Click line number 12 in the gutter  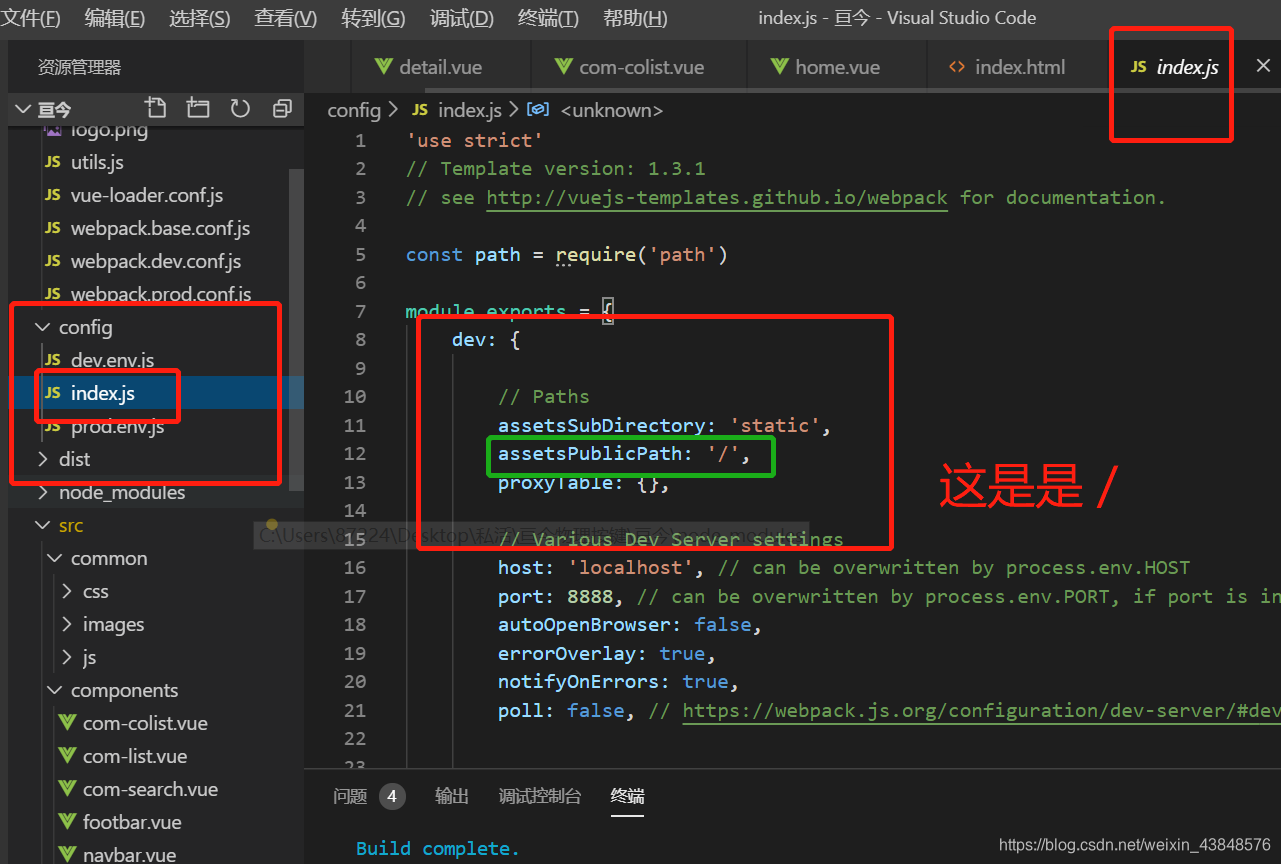coord(355,454)
